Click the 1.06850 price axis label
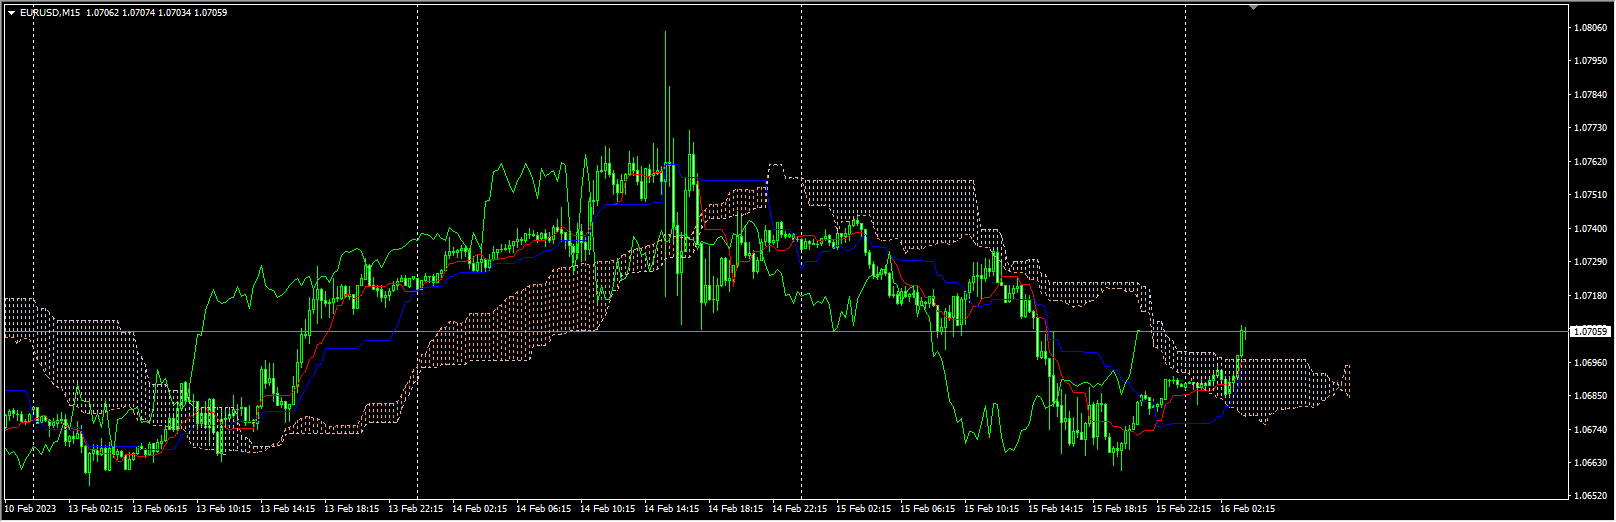 click(1590, 396)
